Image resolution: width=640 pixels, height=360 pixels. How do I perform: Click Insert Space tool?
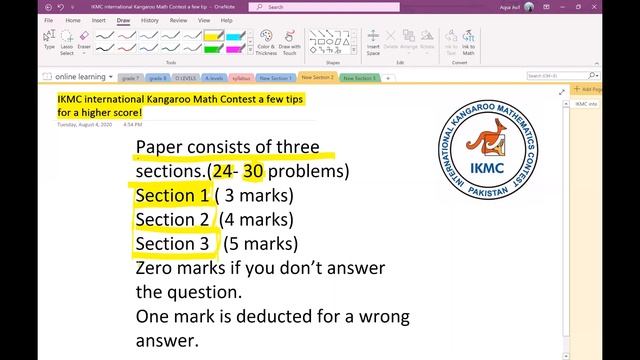pos(373,42)
